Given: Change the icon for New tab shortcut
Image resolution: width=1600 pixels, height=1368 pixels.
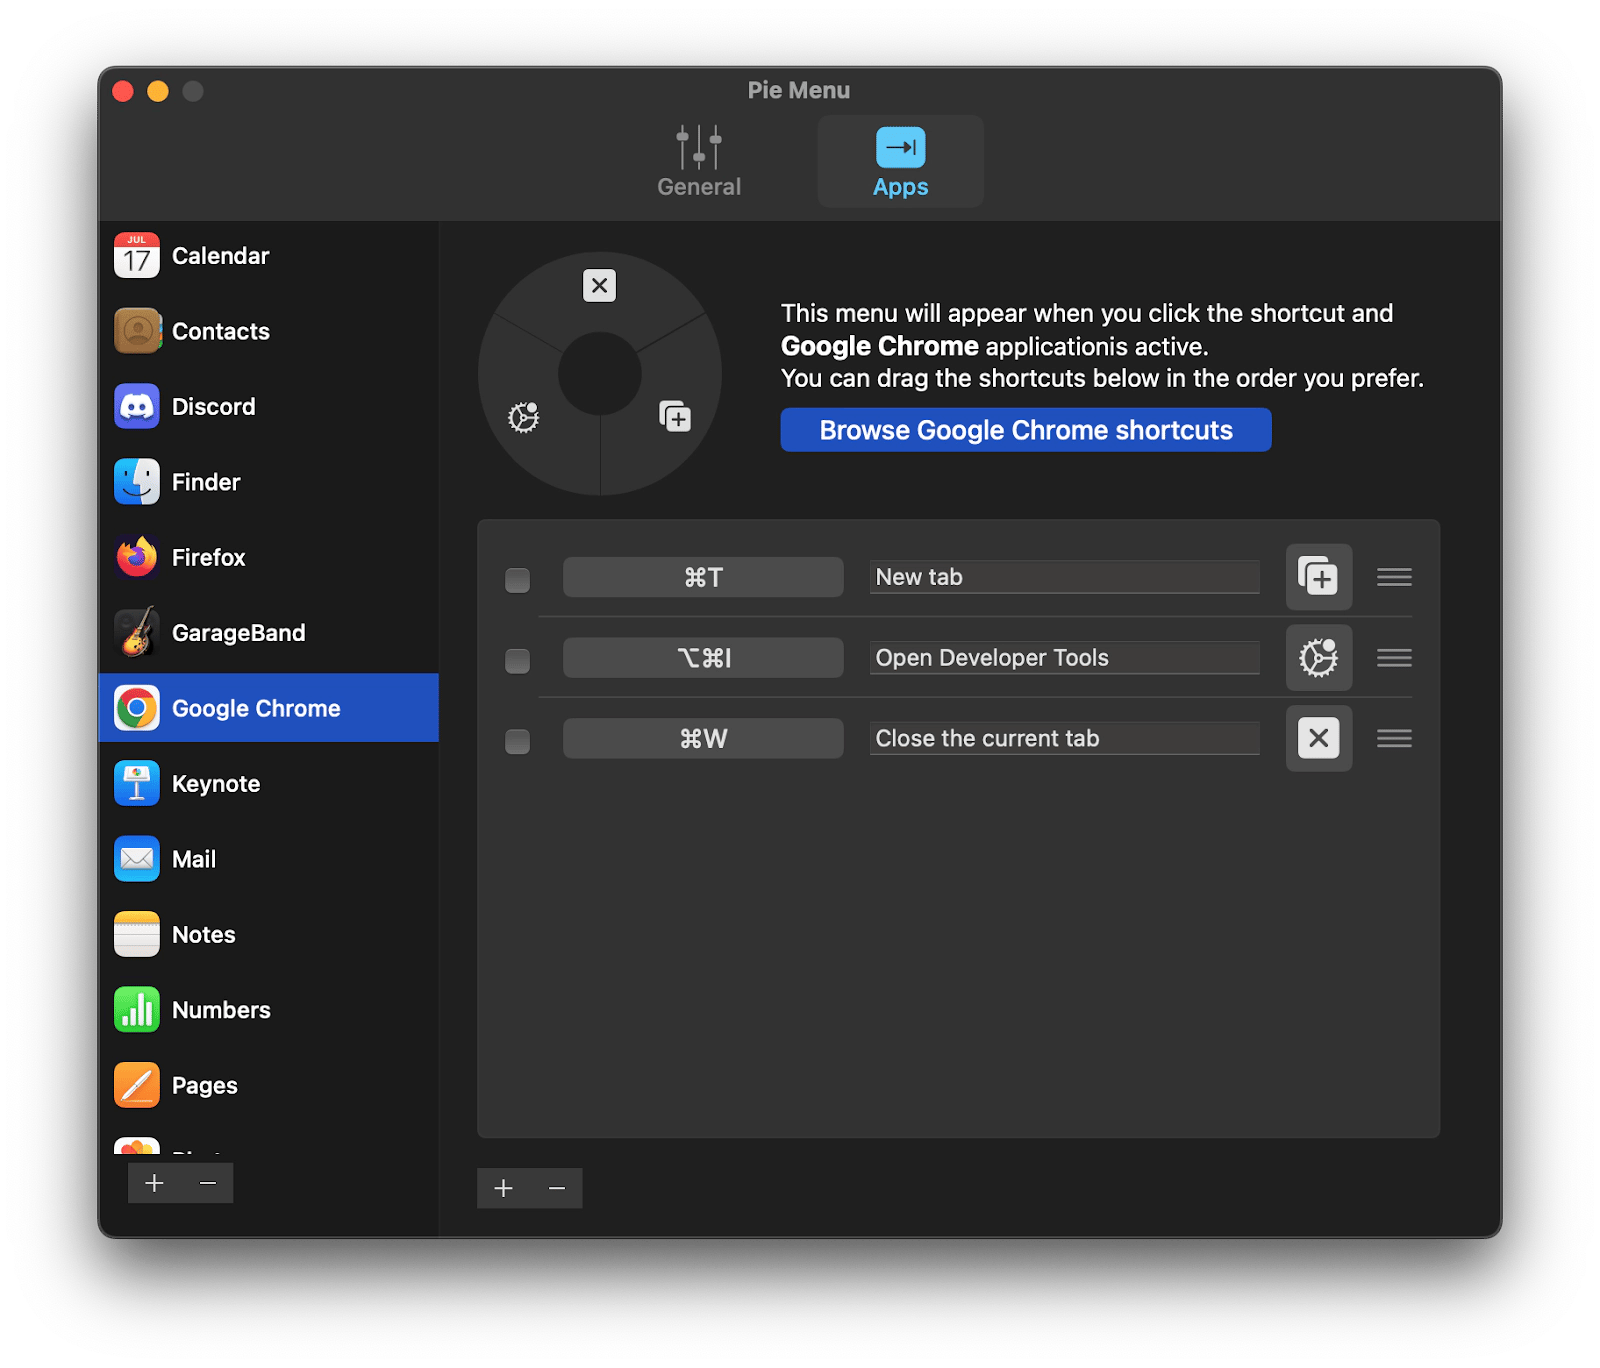Looking at the screenshot, I should click(1319, 577).
